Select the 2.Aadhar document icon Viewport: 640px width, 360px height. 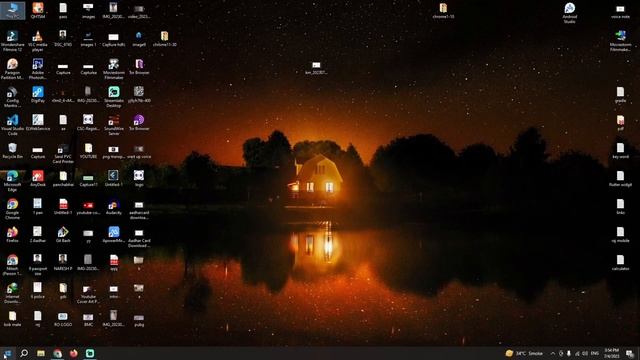pyautogui.click(x=38, y=235)
